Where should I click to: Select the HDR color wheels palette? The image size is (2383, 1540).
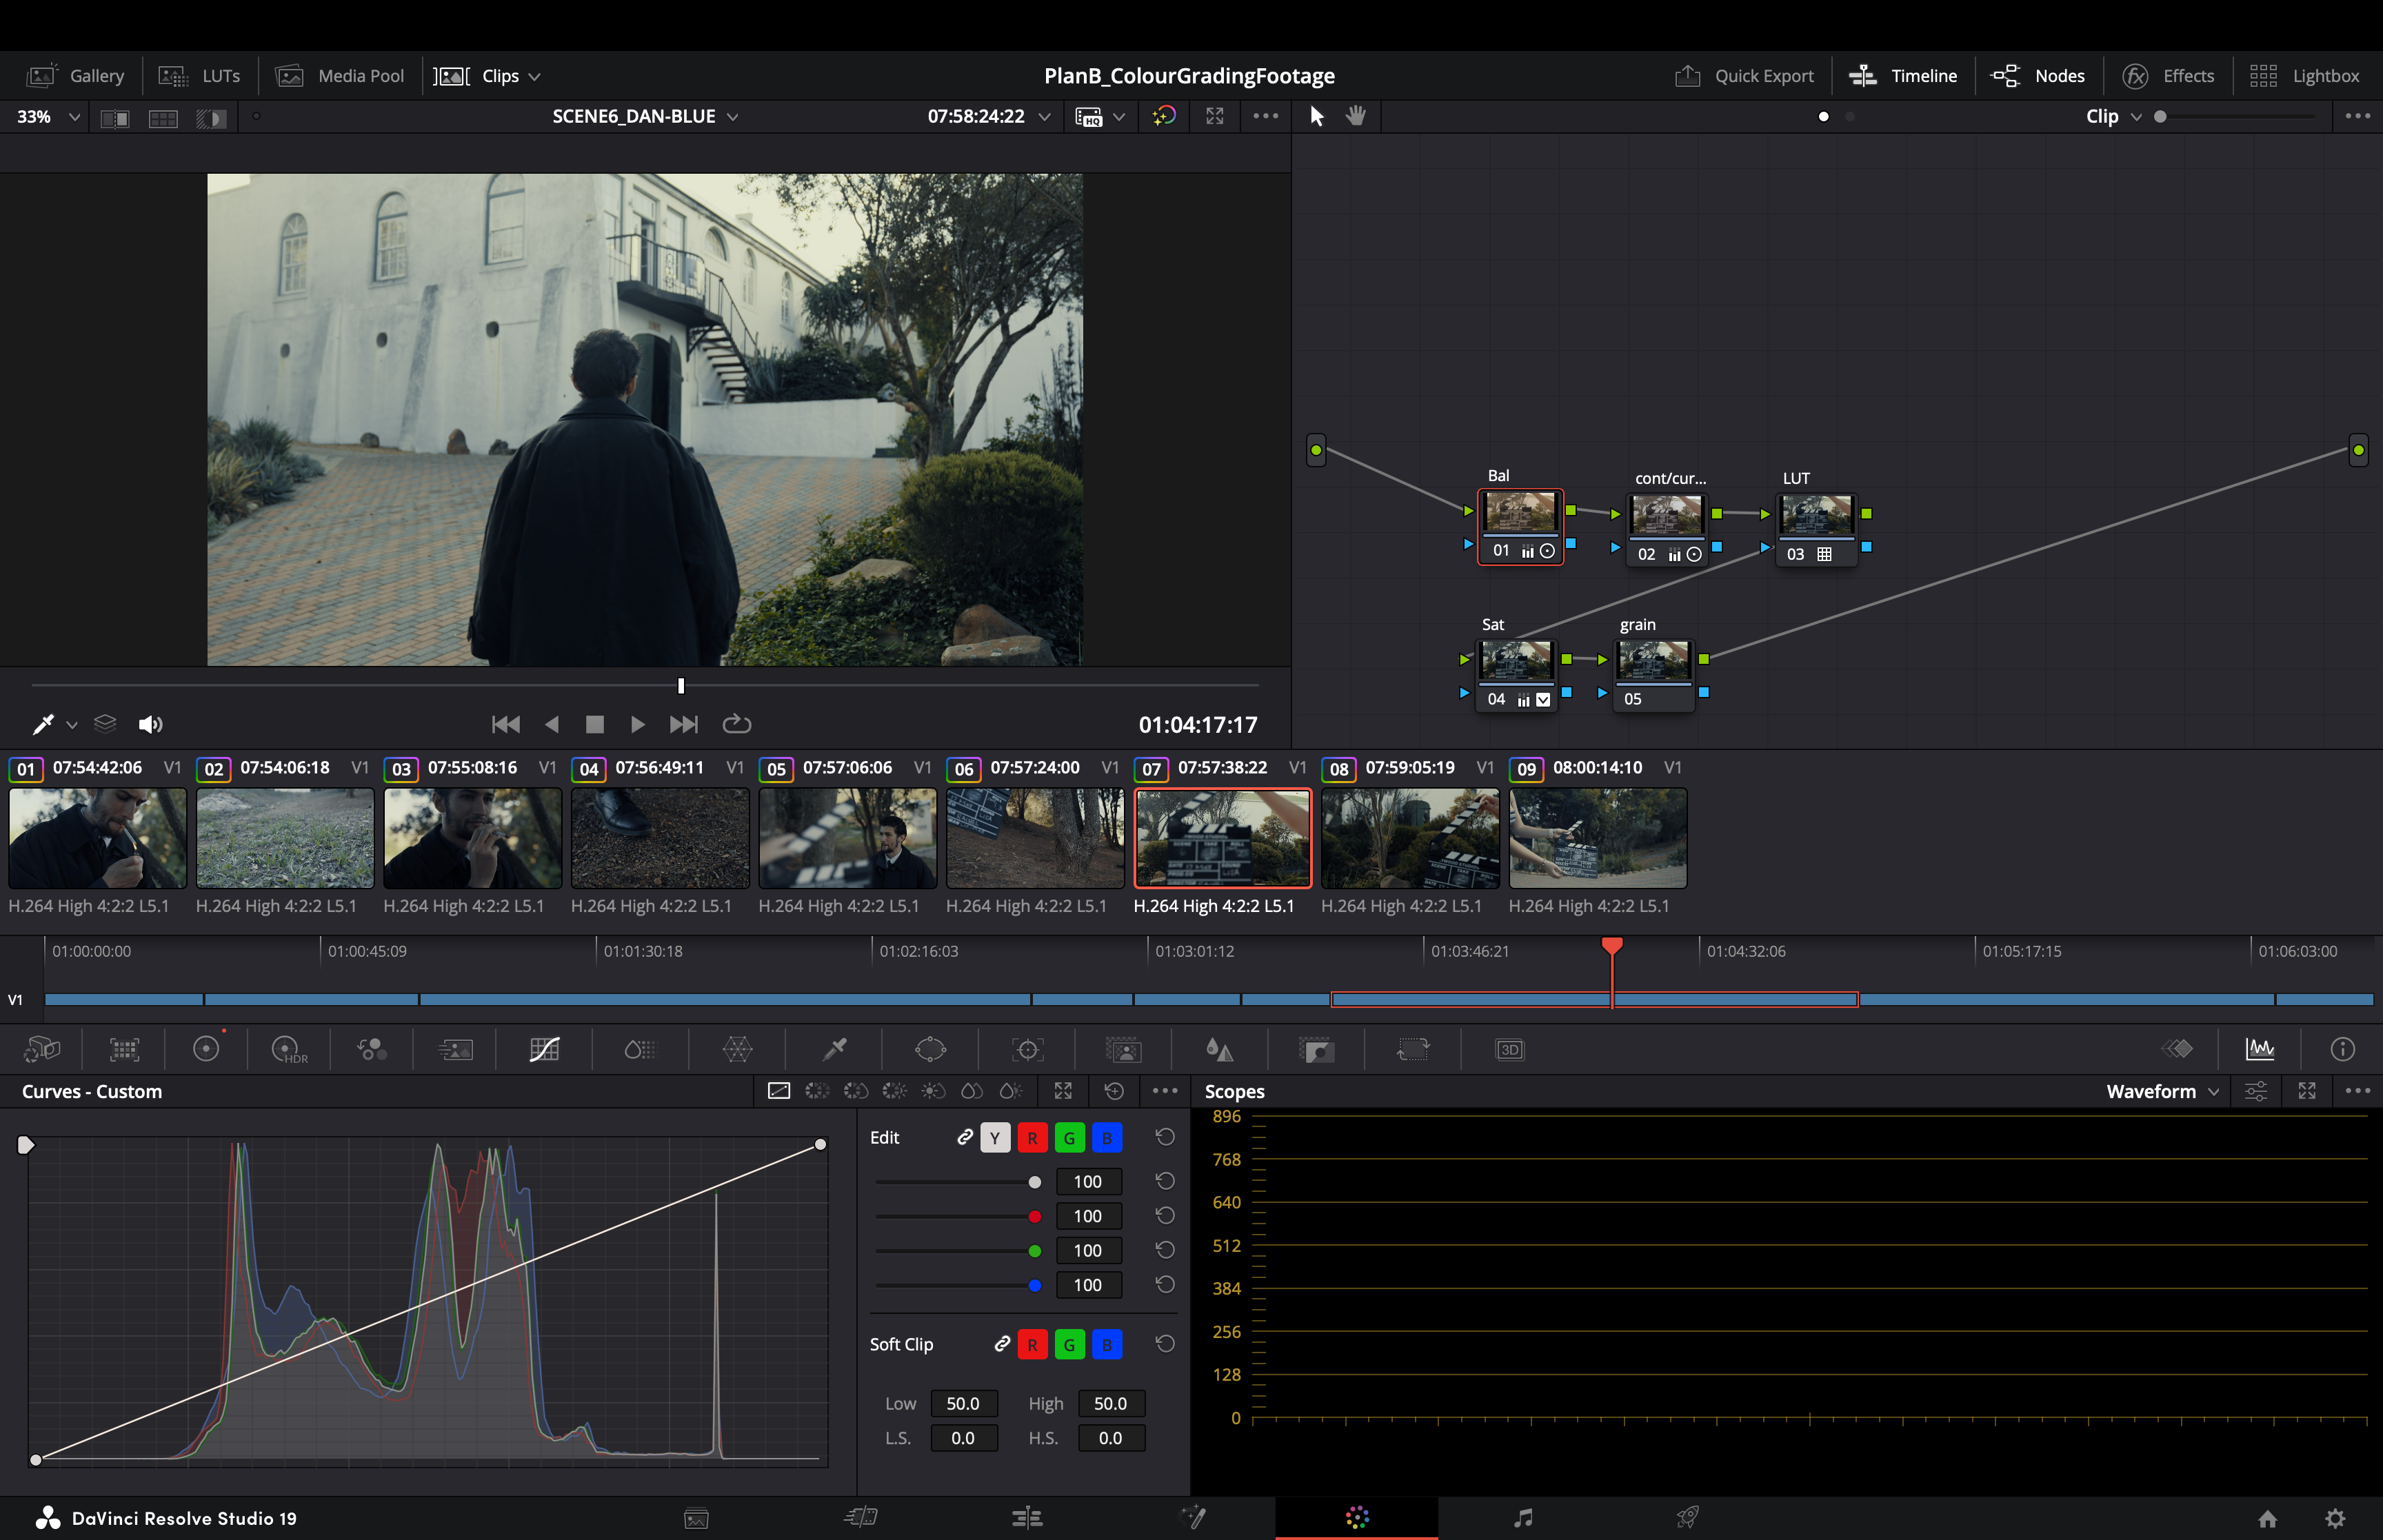pos(288,1049)
